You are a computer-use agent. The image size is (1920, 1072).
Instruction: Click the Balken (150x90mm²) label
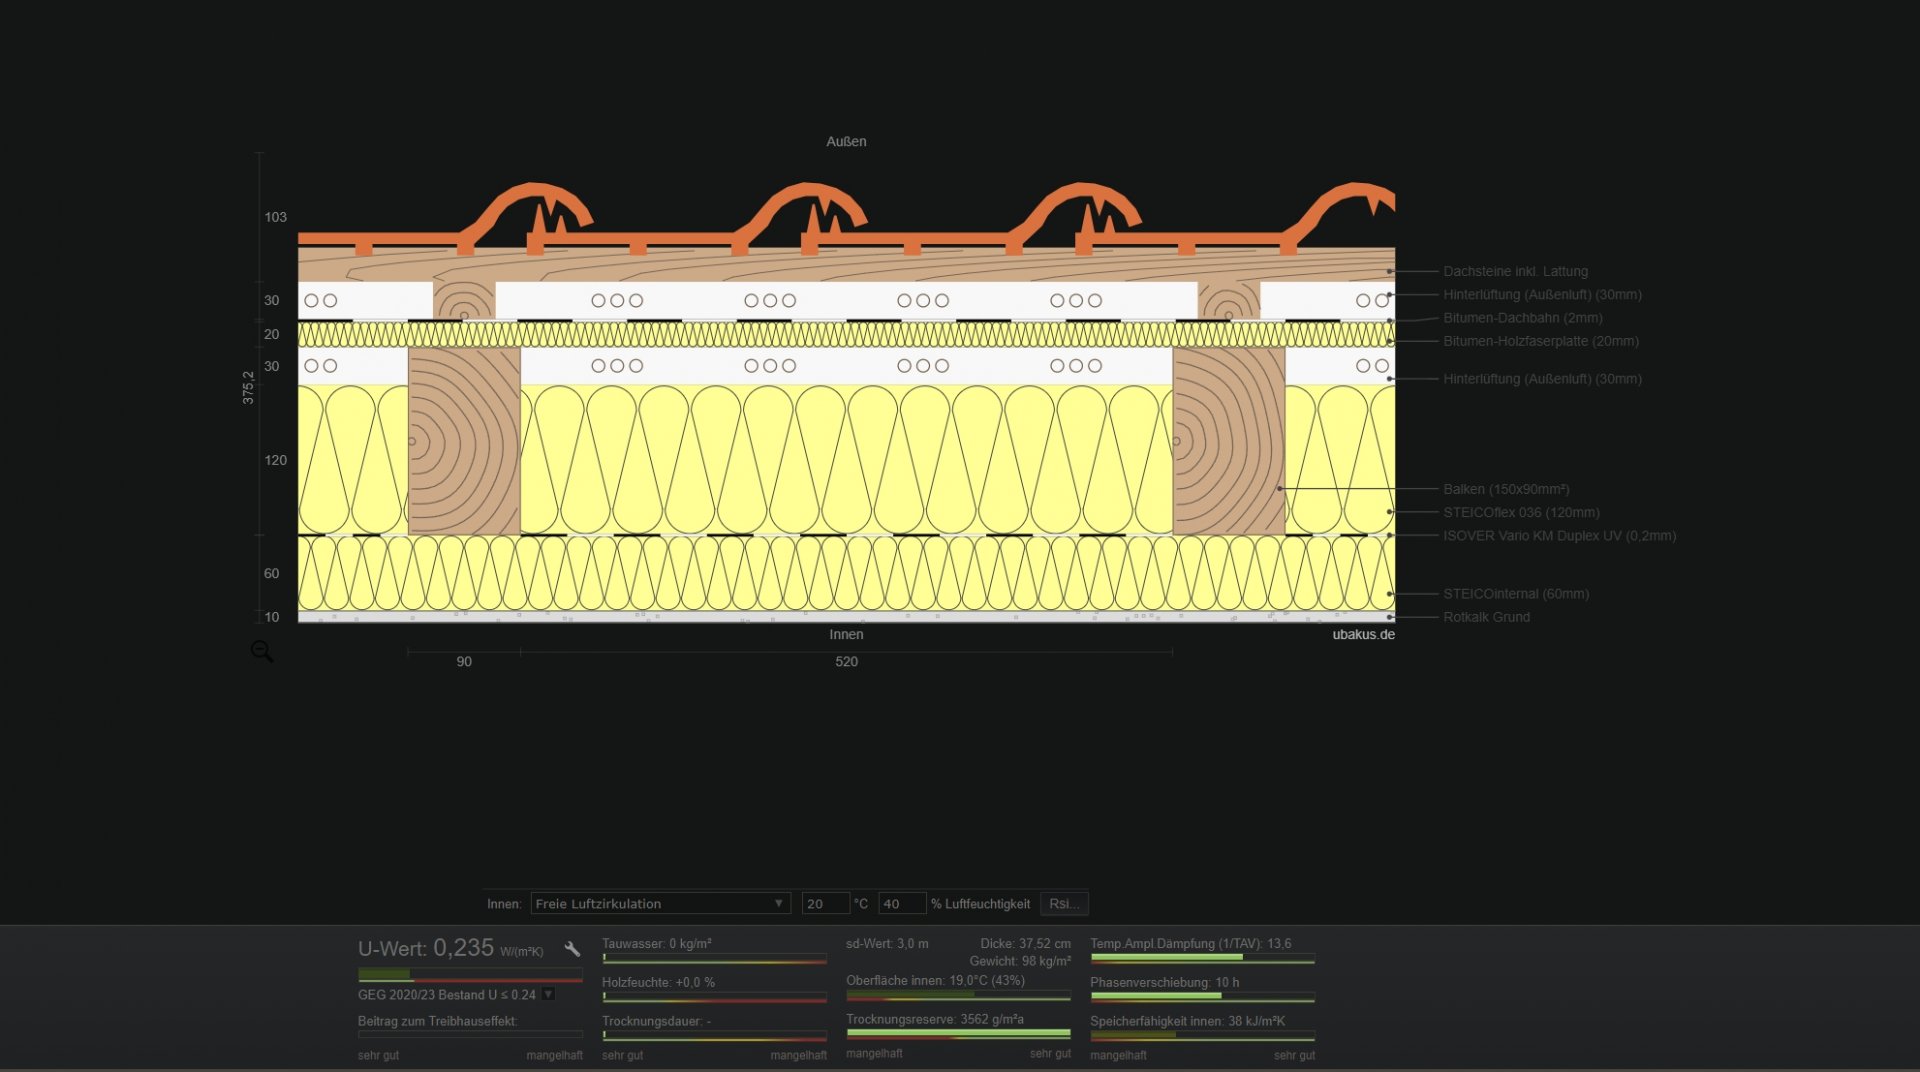1505,489
